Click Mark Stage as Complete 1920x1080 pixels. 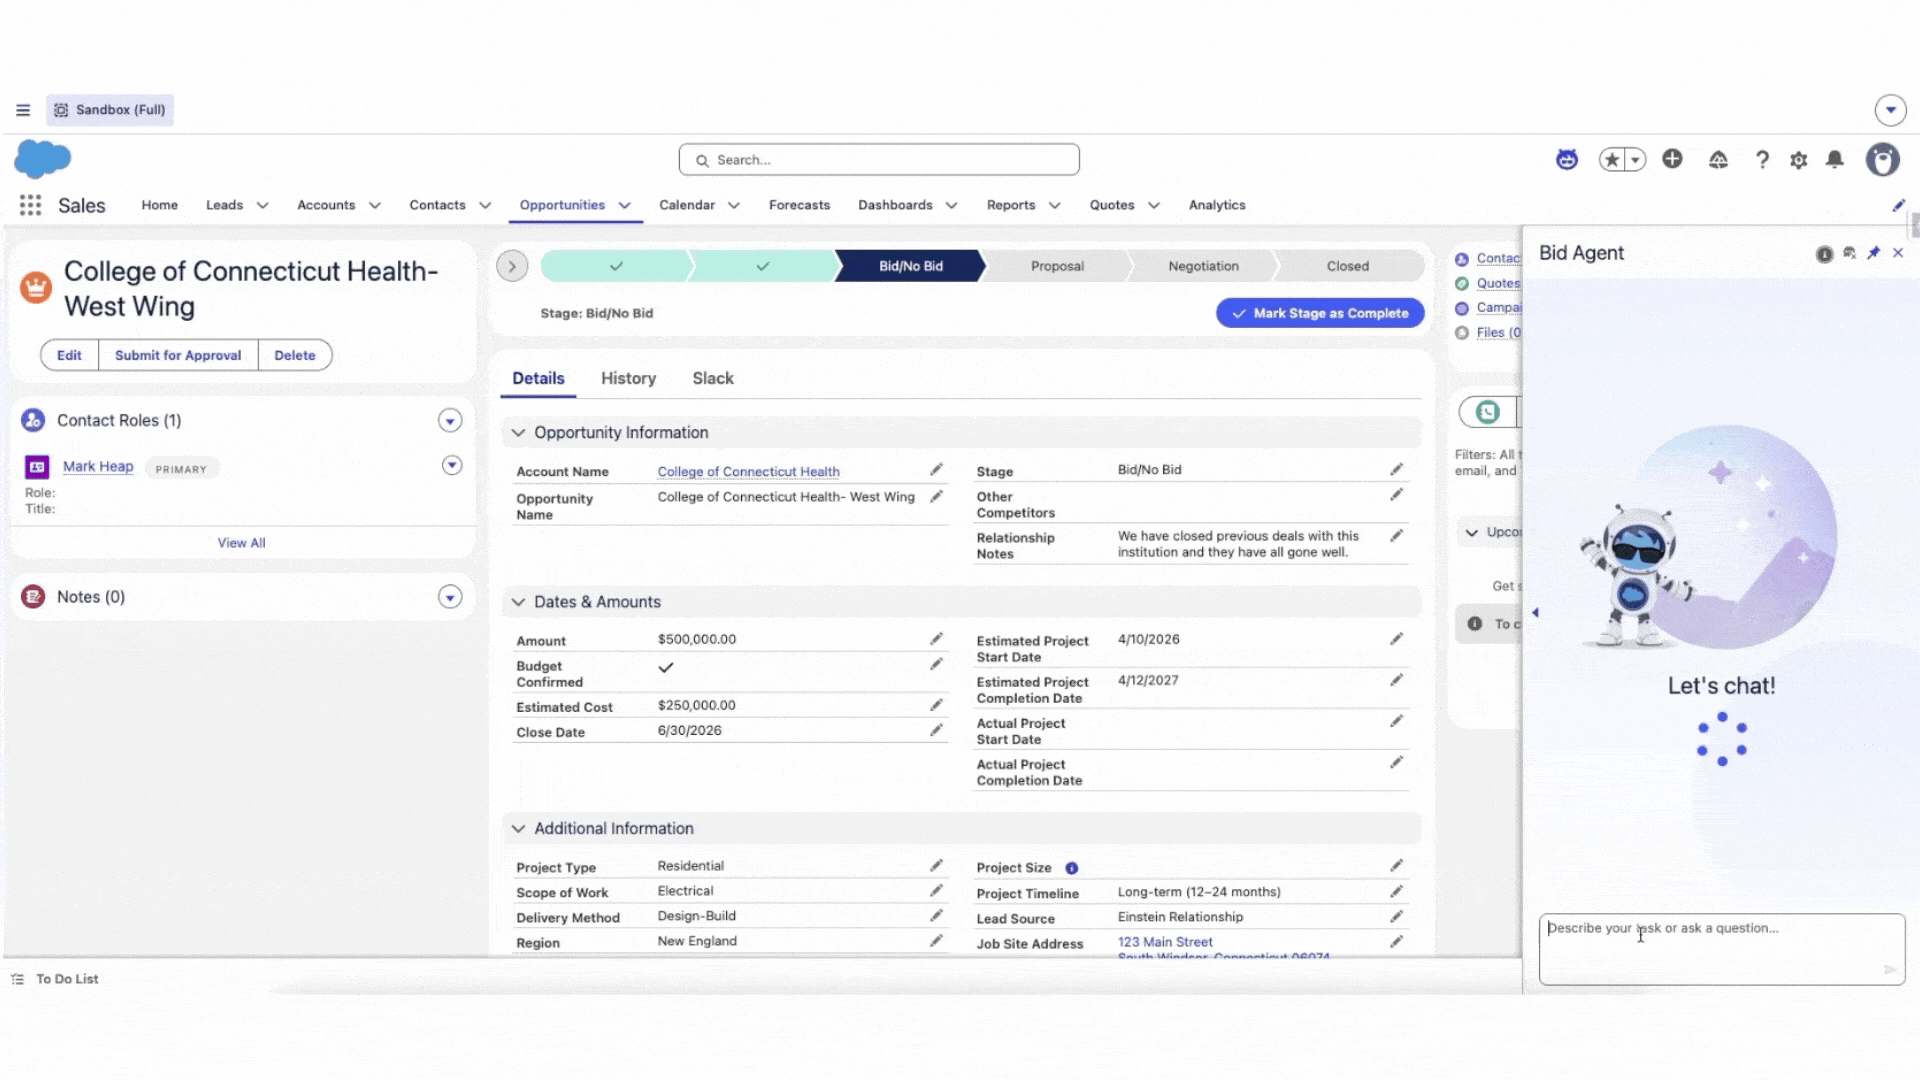click(1320, 313)
